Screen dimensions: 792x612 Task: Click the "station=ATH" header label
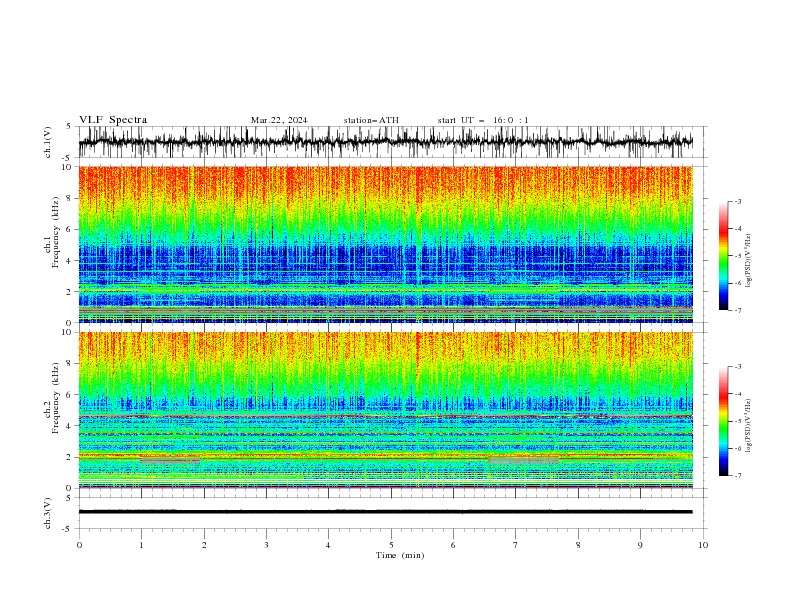[371, 120]
